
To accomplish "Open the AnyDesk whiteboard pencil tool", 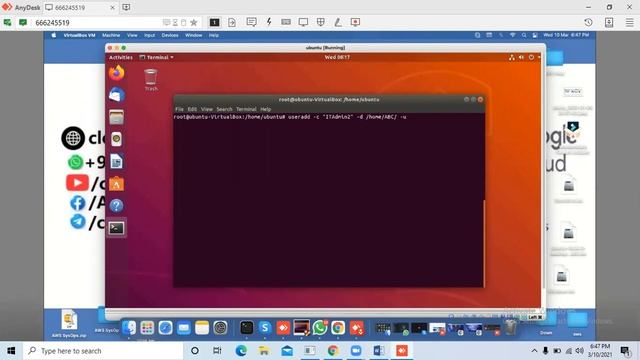I will (338, 22).
